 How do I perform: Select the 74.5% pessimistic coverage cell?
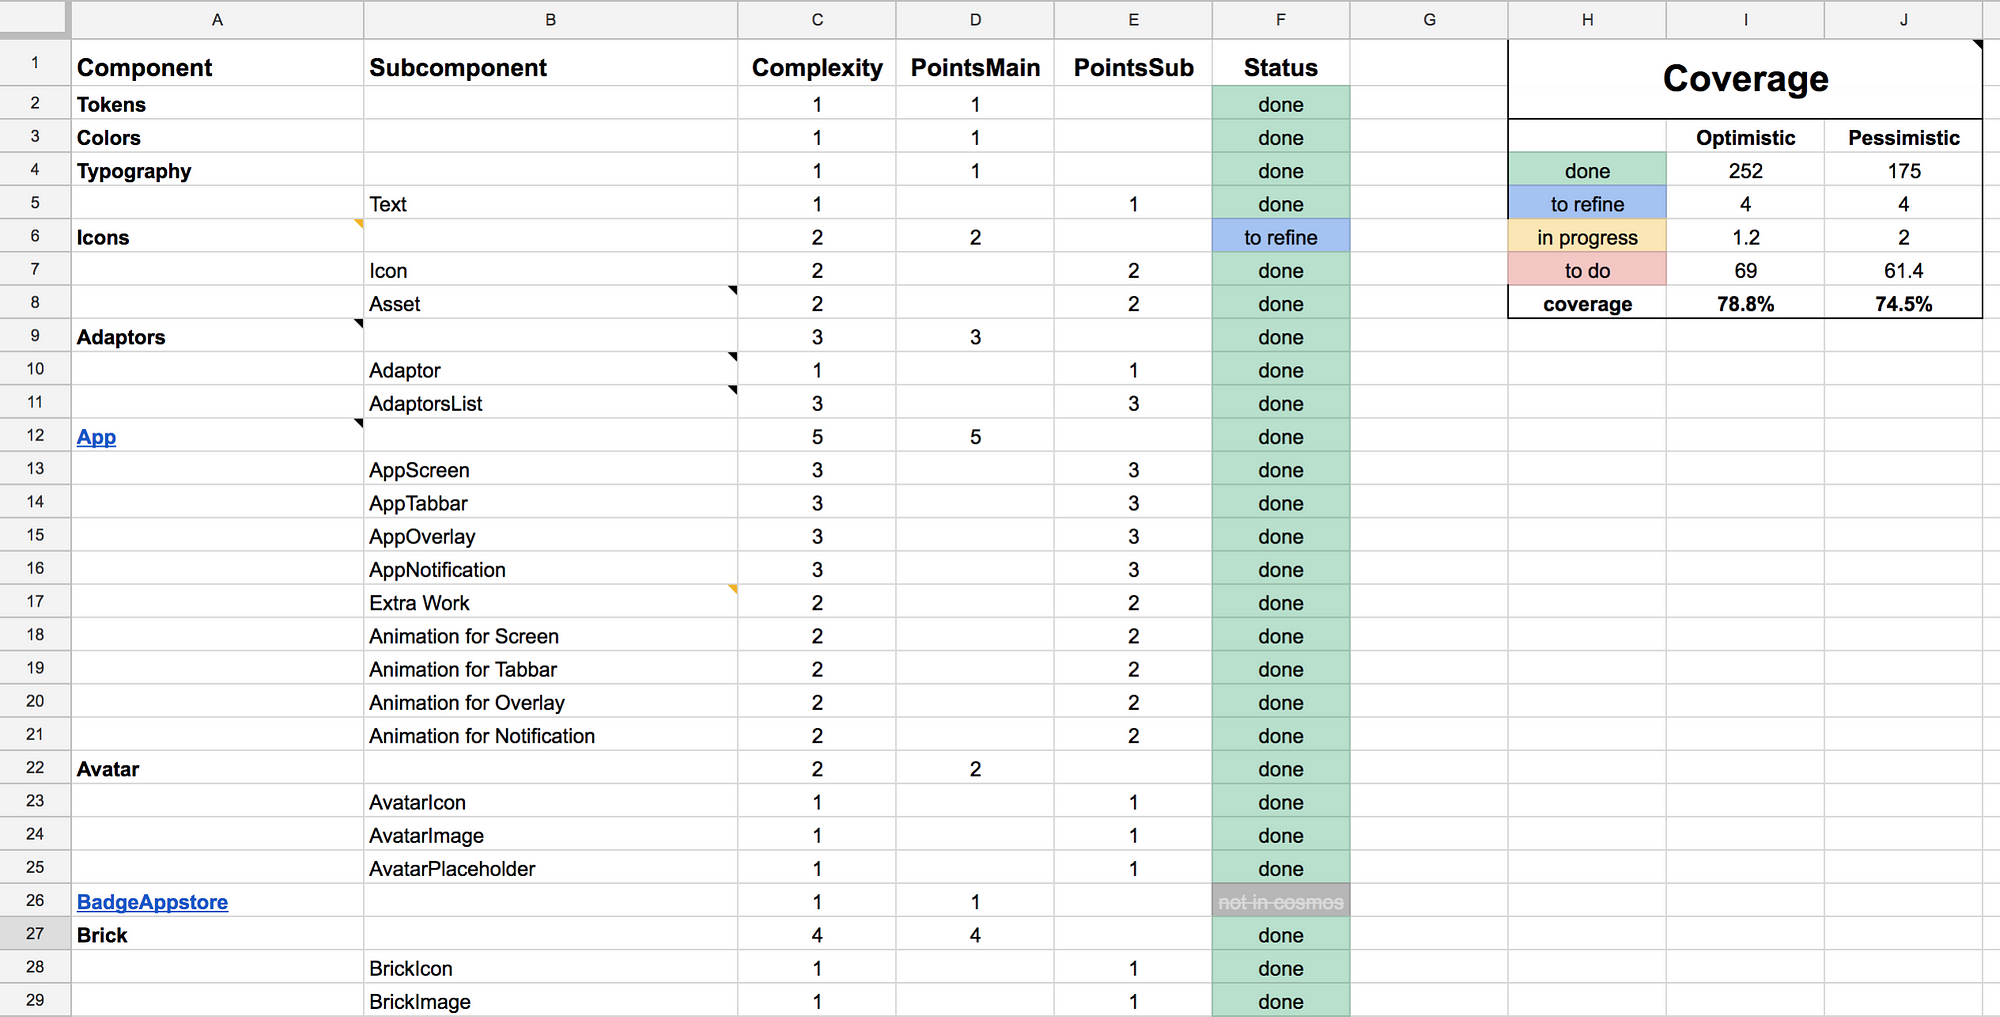[x=1903, y=303]
